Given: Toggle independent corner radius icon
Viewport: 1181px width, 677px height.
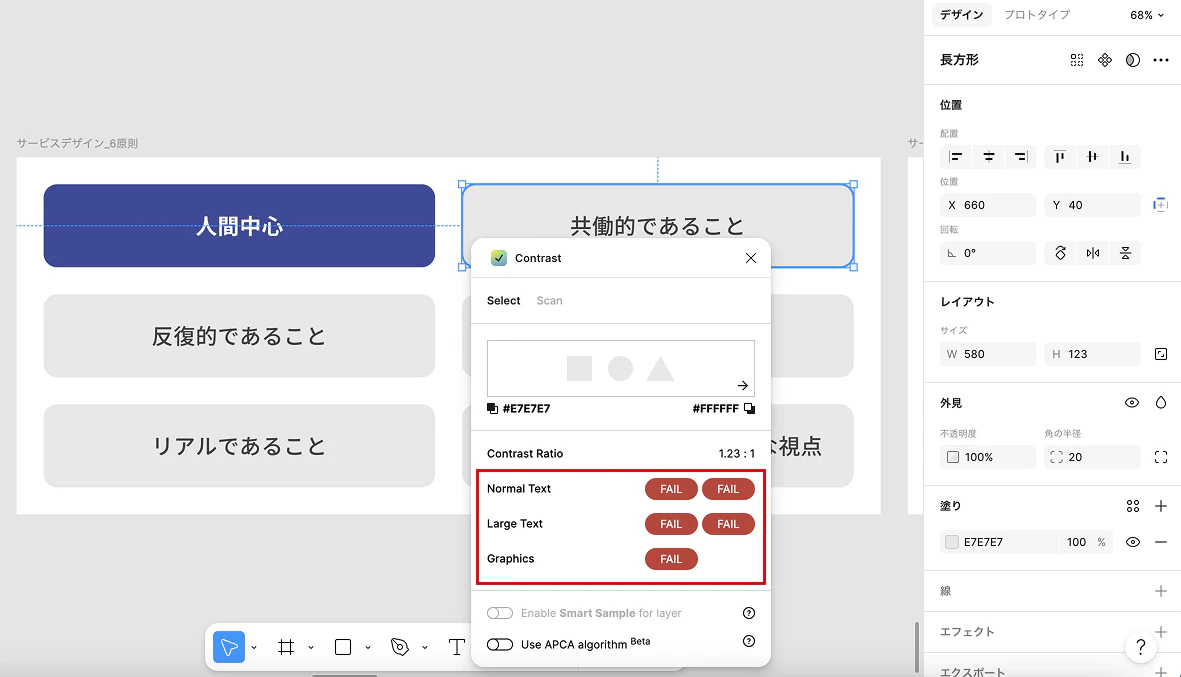Looking at the screenshot, I should 1161,457.
